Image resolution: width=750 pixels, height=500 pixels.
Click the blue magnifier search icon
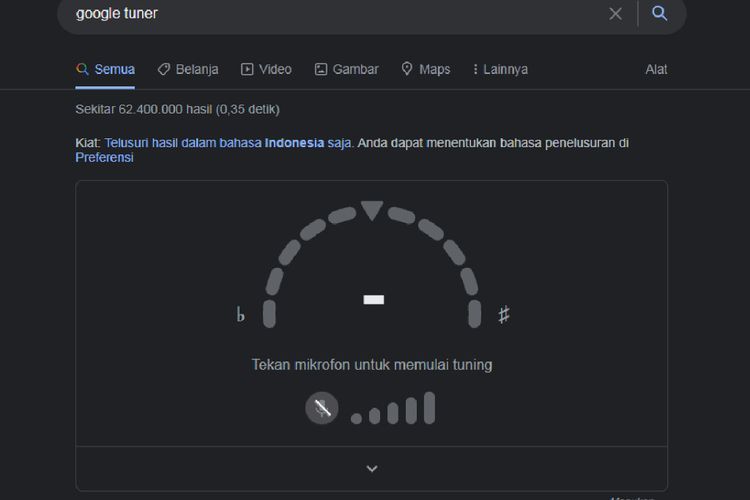[660, 13]
